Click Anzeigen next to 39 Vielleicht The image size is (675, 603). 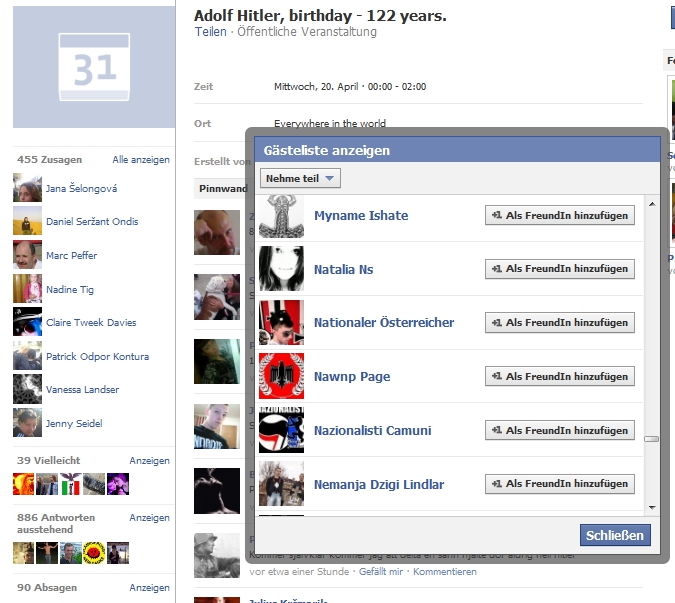(x=149, y=461)
